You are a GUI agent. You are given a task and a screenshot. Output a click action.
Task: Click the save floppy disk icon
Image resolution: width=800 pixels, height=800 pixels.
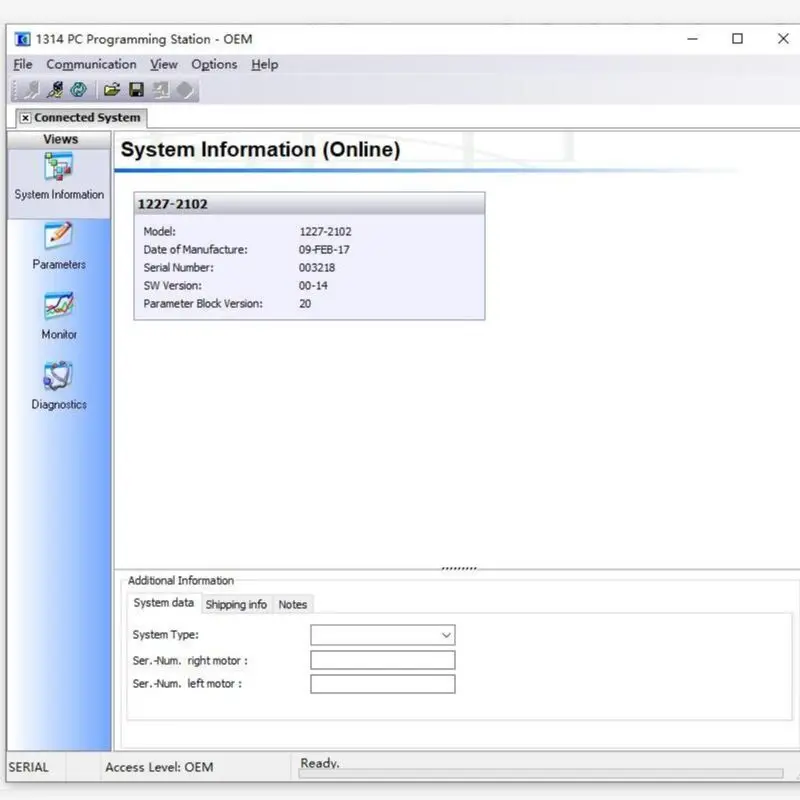[x=136, y=90]
